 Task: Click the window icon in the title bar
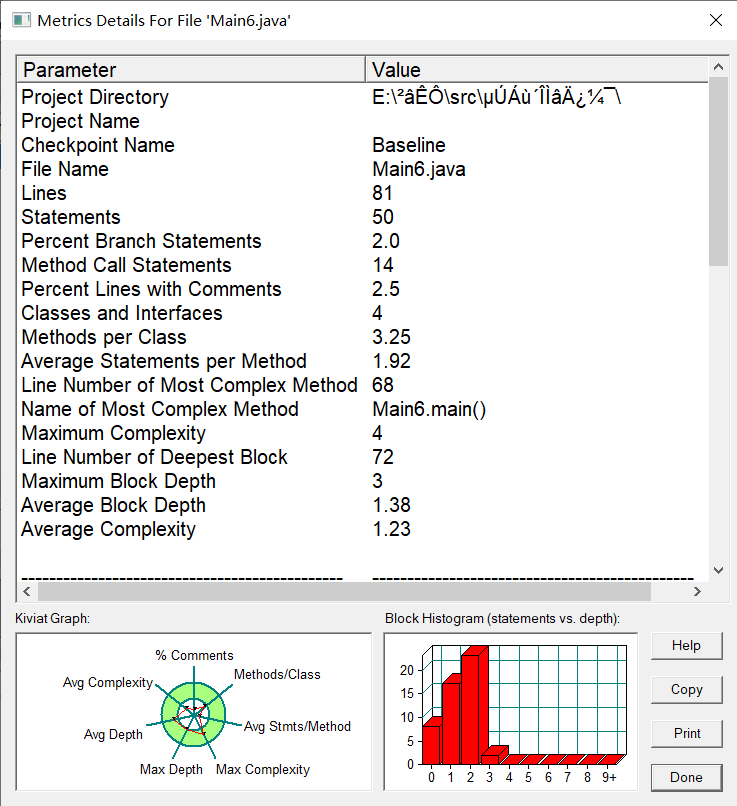[x=22, y=21]
